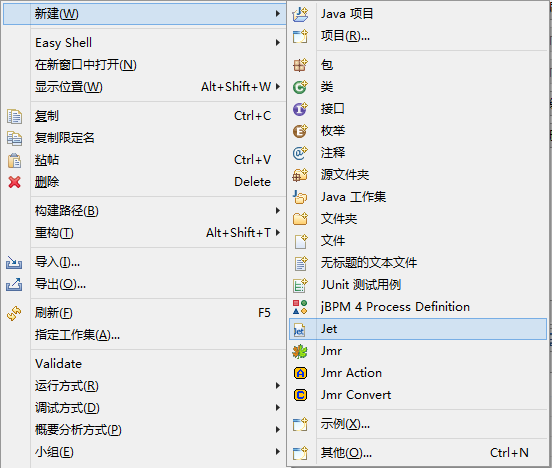Select JUnit 测试用例 in the submenu
552x468 pixels.
361,285
